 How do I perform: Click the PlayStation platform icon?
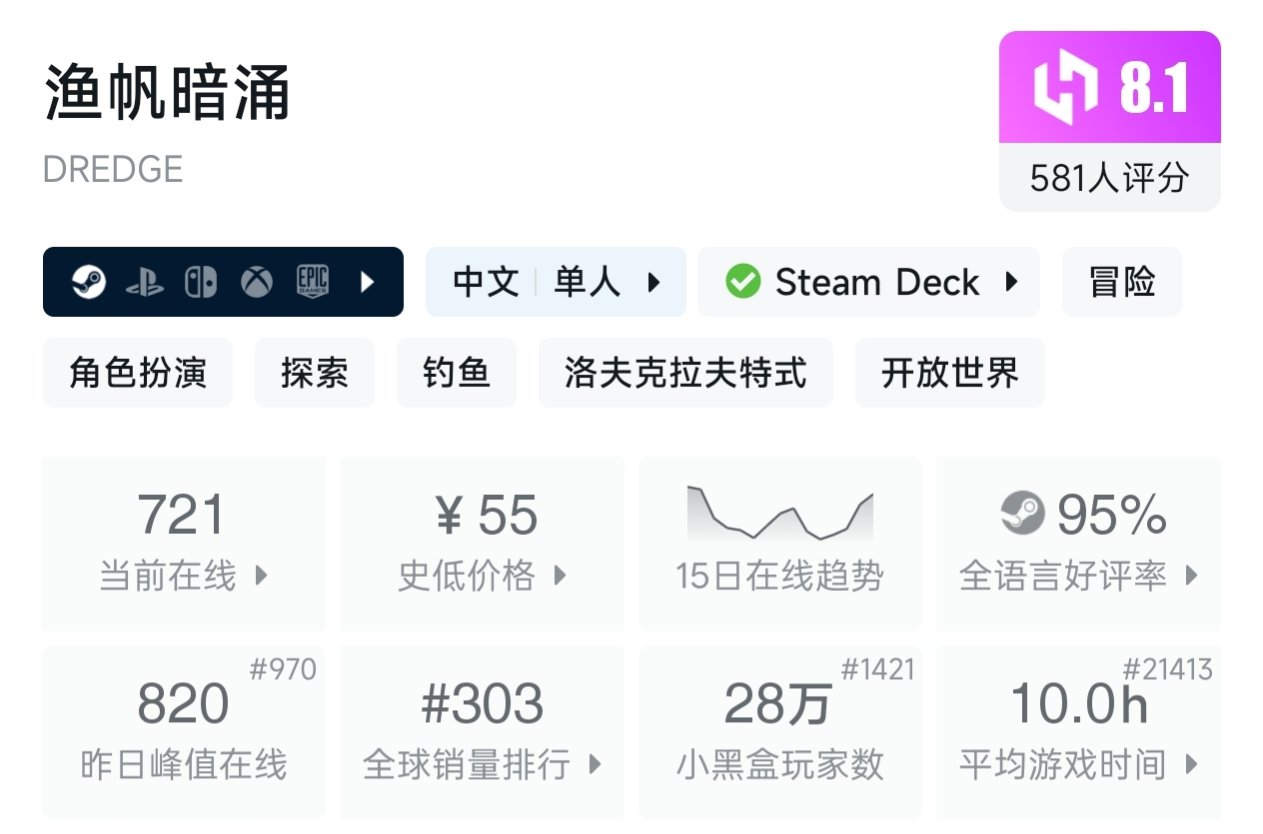144,283
